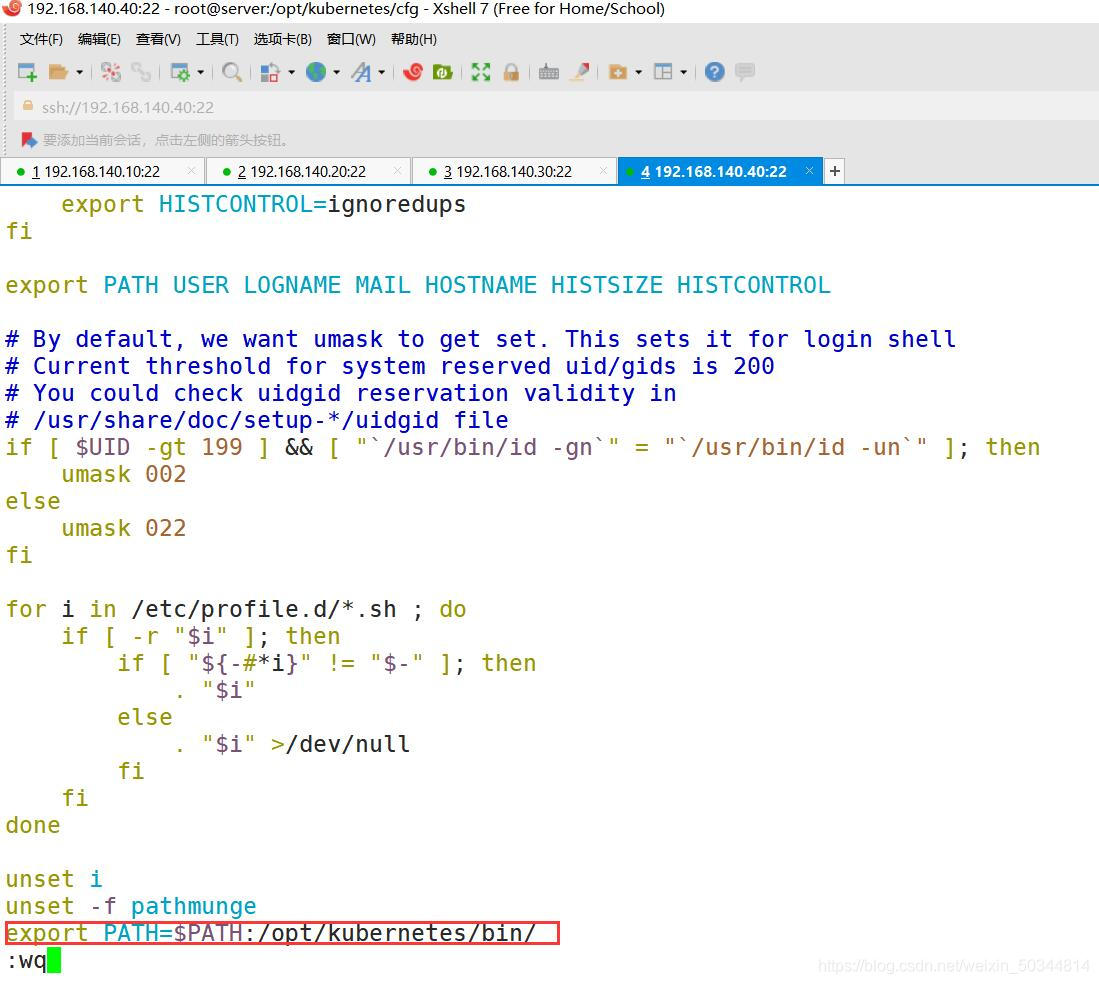Image resolution: width=1099 pixels, height=984 pixels.
Task: Click the padlock icon in address bar
Action: [27, 106]
